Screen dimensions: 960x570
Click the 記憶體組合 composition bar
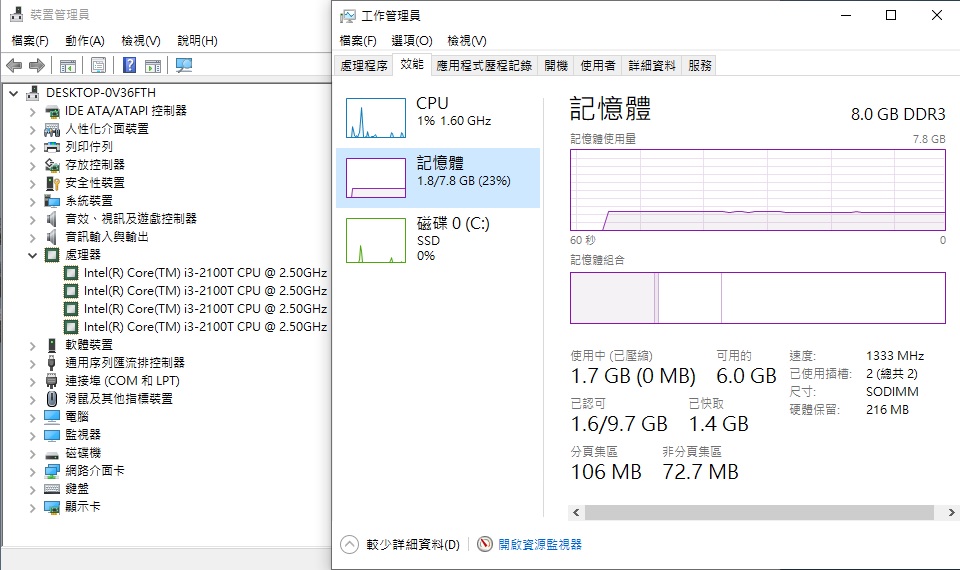click(x=758, y=298)
